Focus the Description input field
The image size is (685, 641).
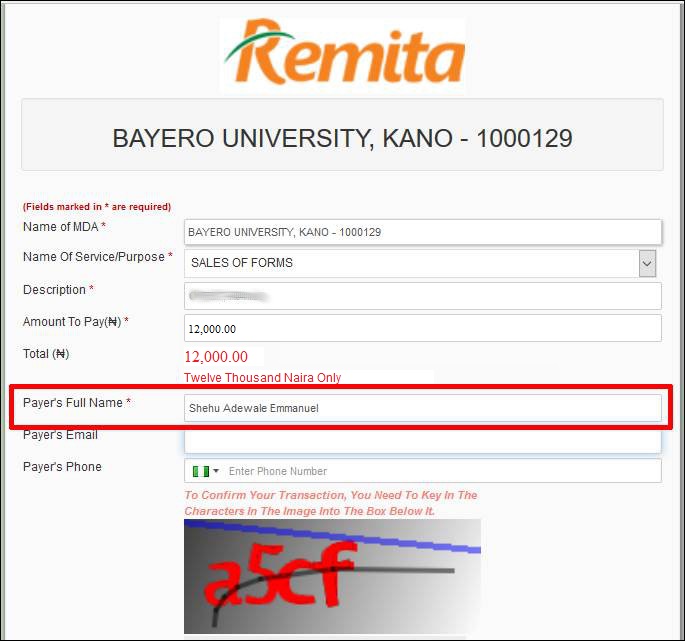tap(422, 296)
